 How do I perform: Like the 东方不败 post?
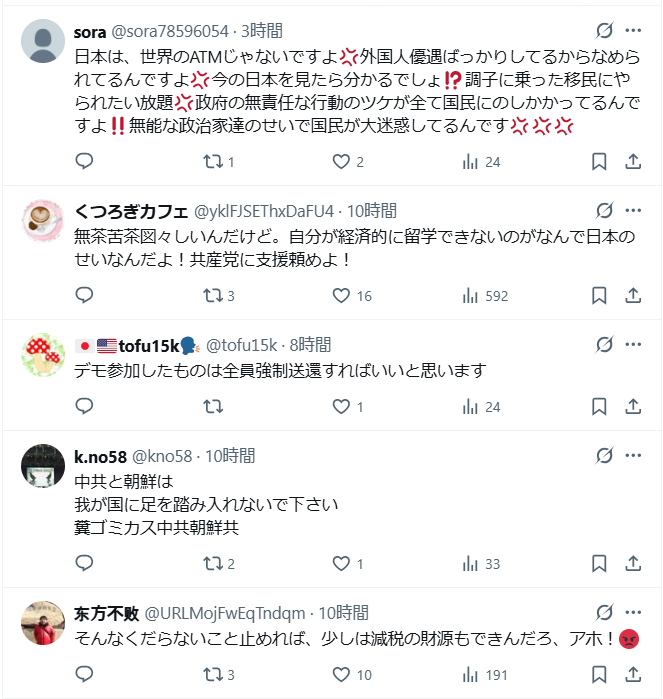coord(352,674)
